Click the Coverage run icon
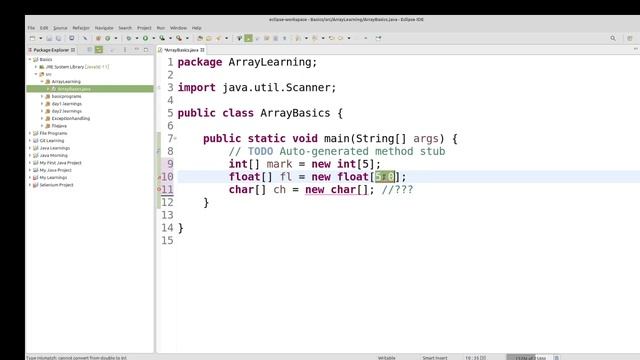This screenshot has width=640, height=360. [162, 38]
